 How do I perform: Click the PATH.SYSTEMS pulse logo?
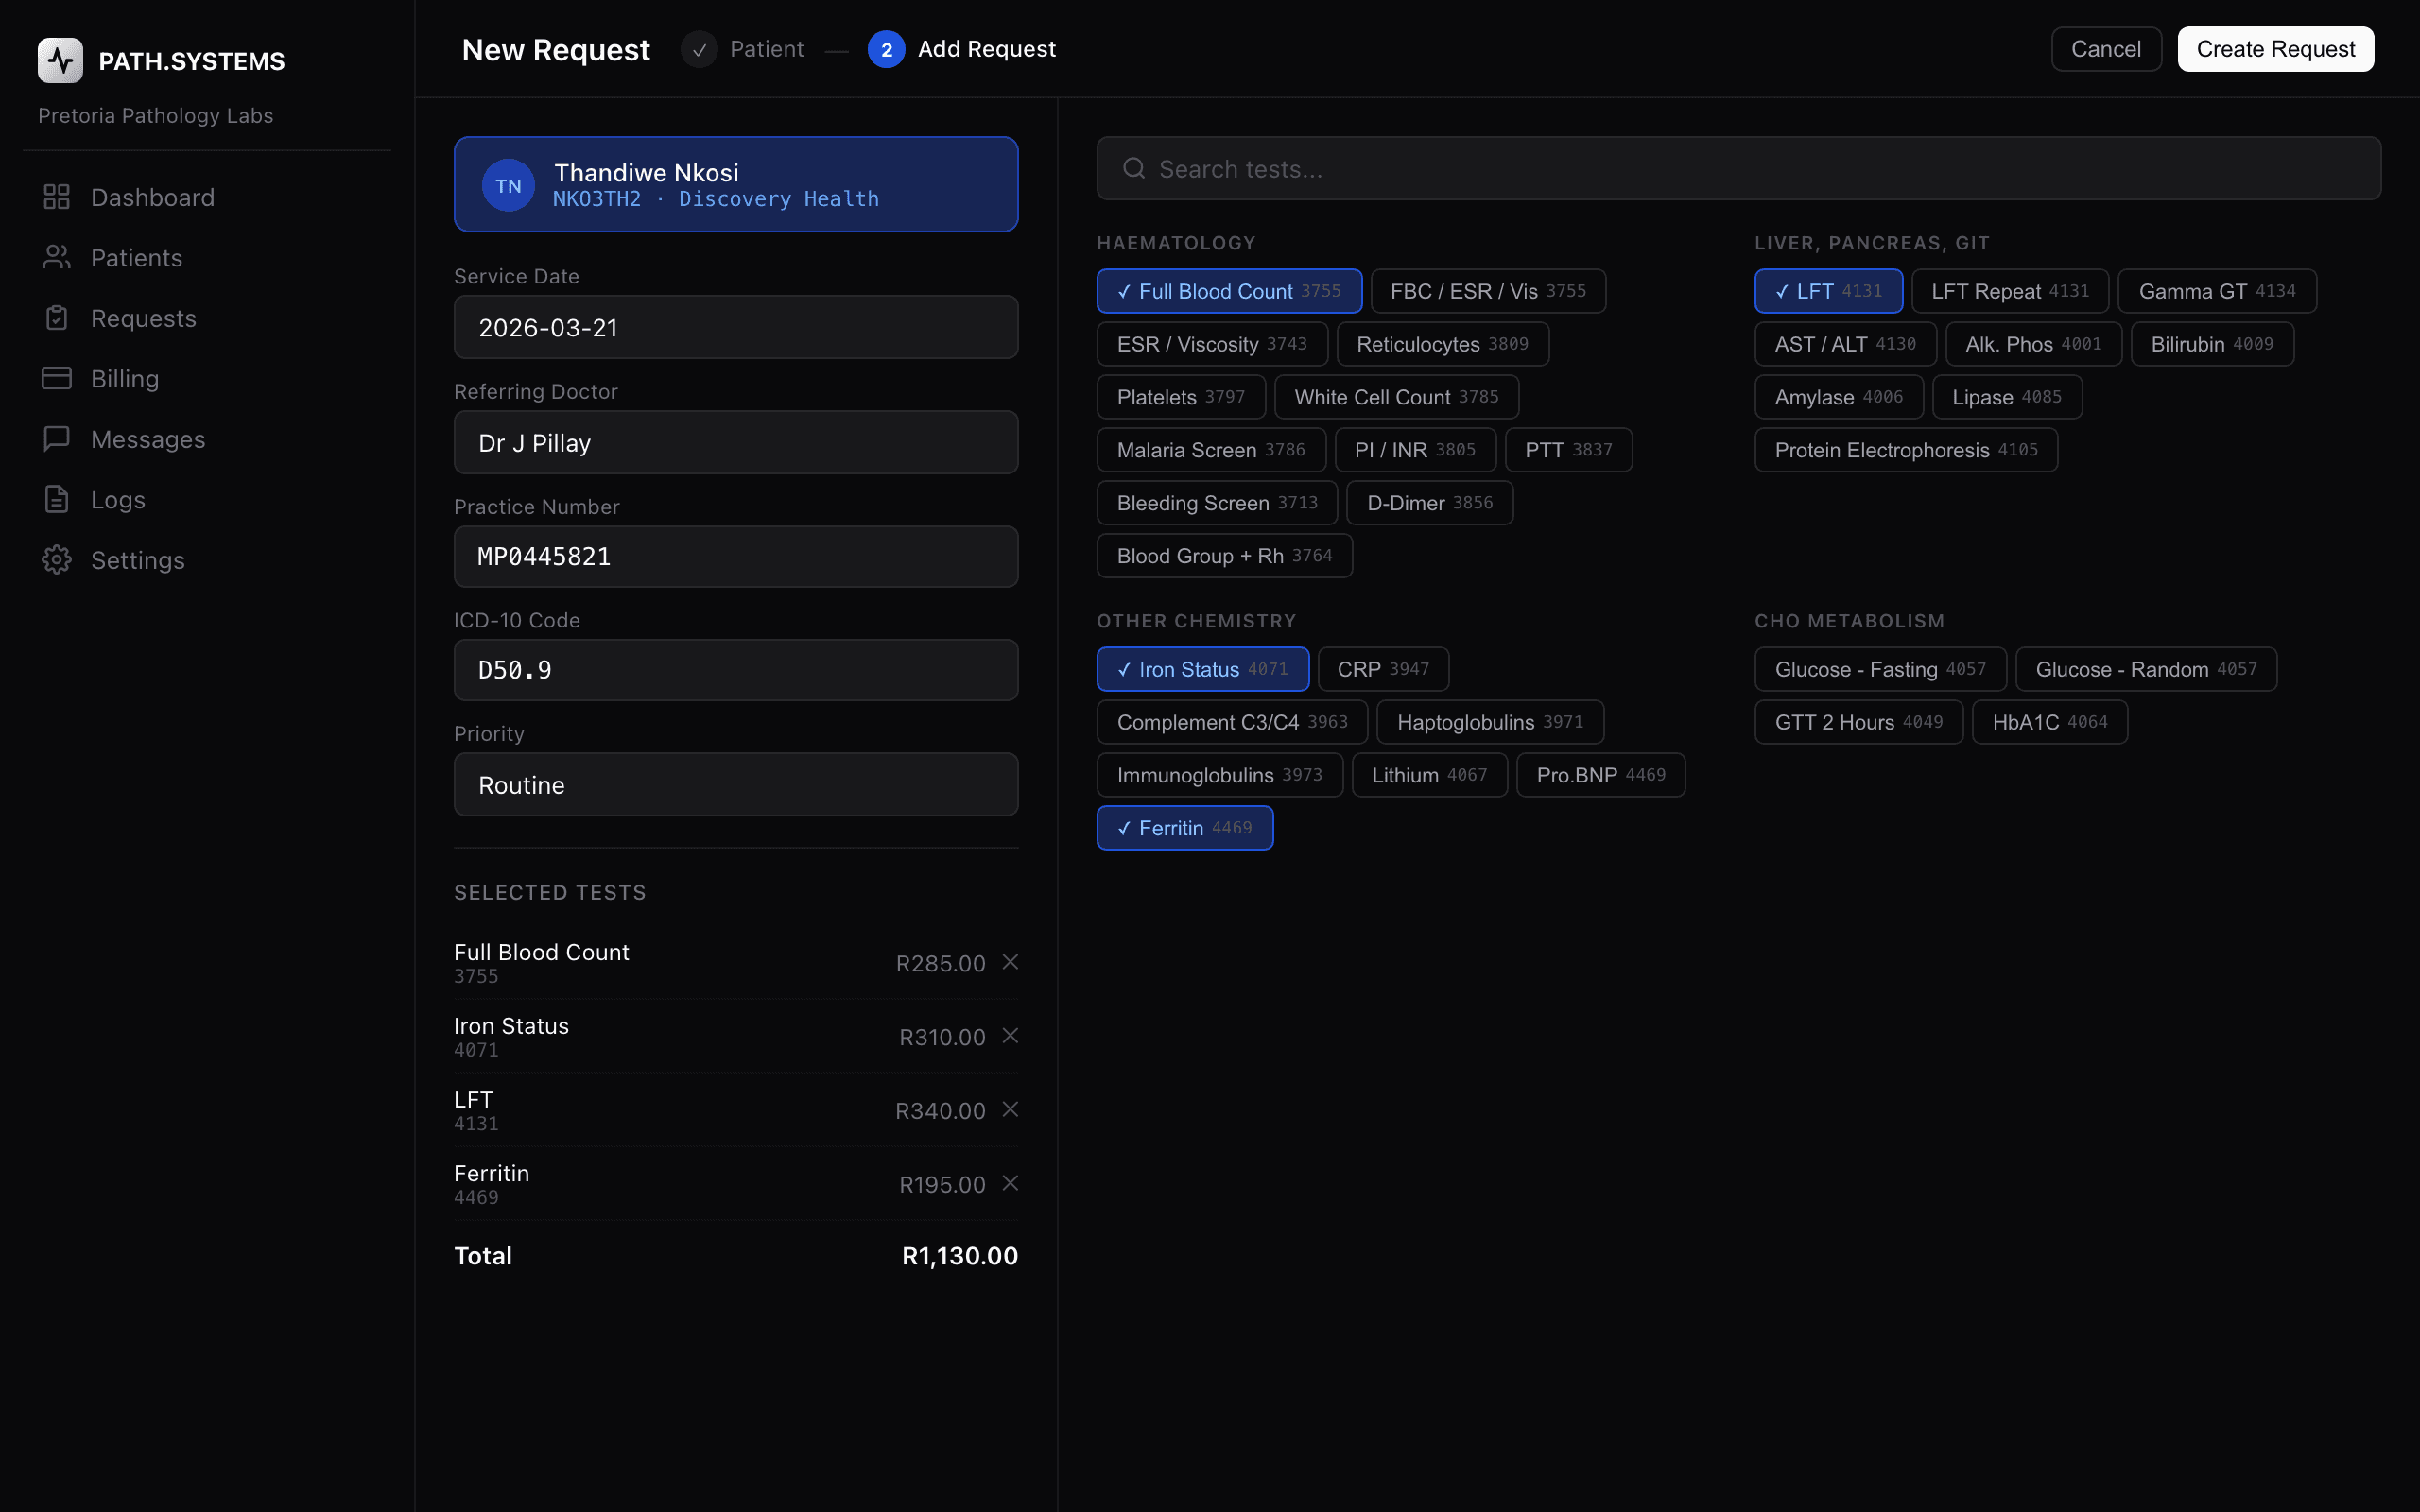coord(60,60)
